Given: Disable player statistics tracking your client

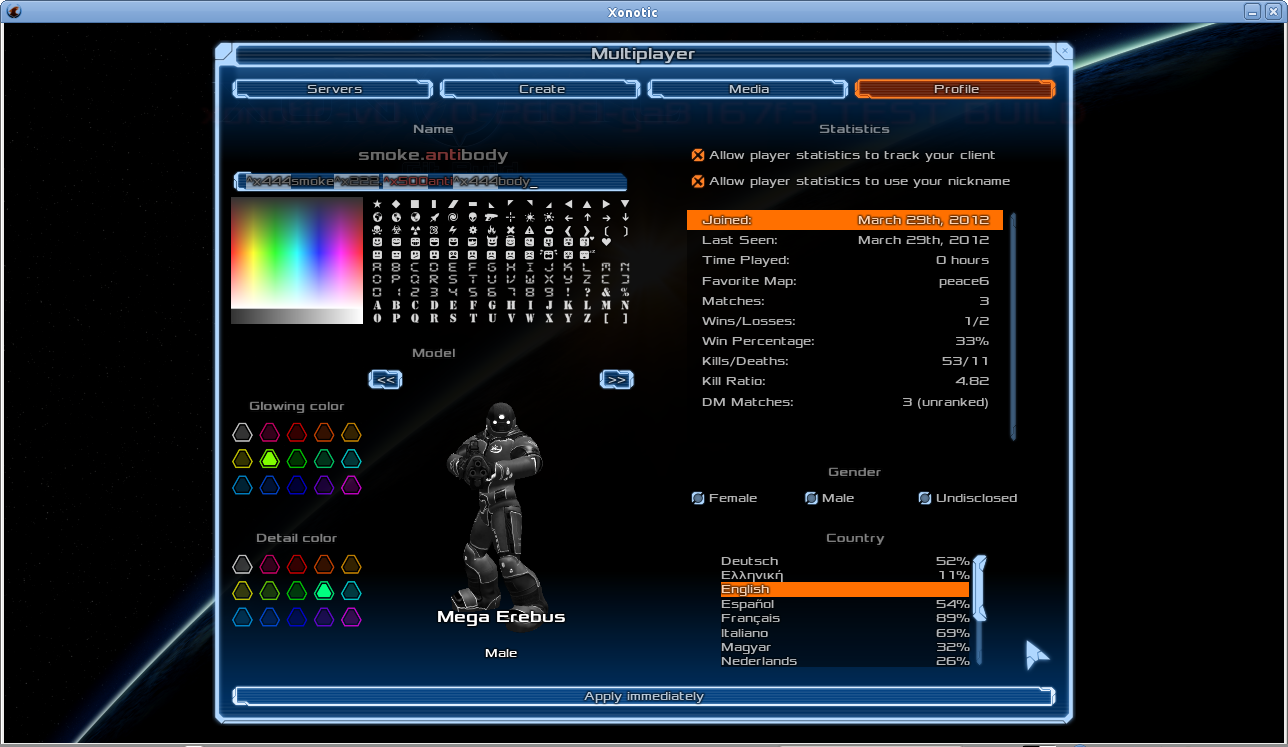Looking at the screenshot, I should pos(698,155).
